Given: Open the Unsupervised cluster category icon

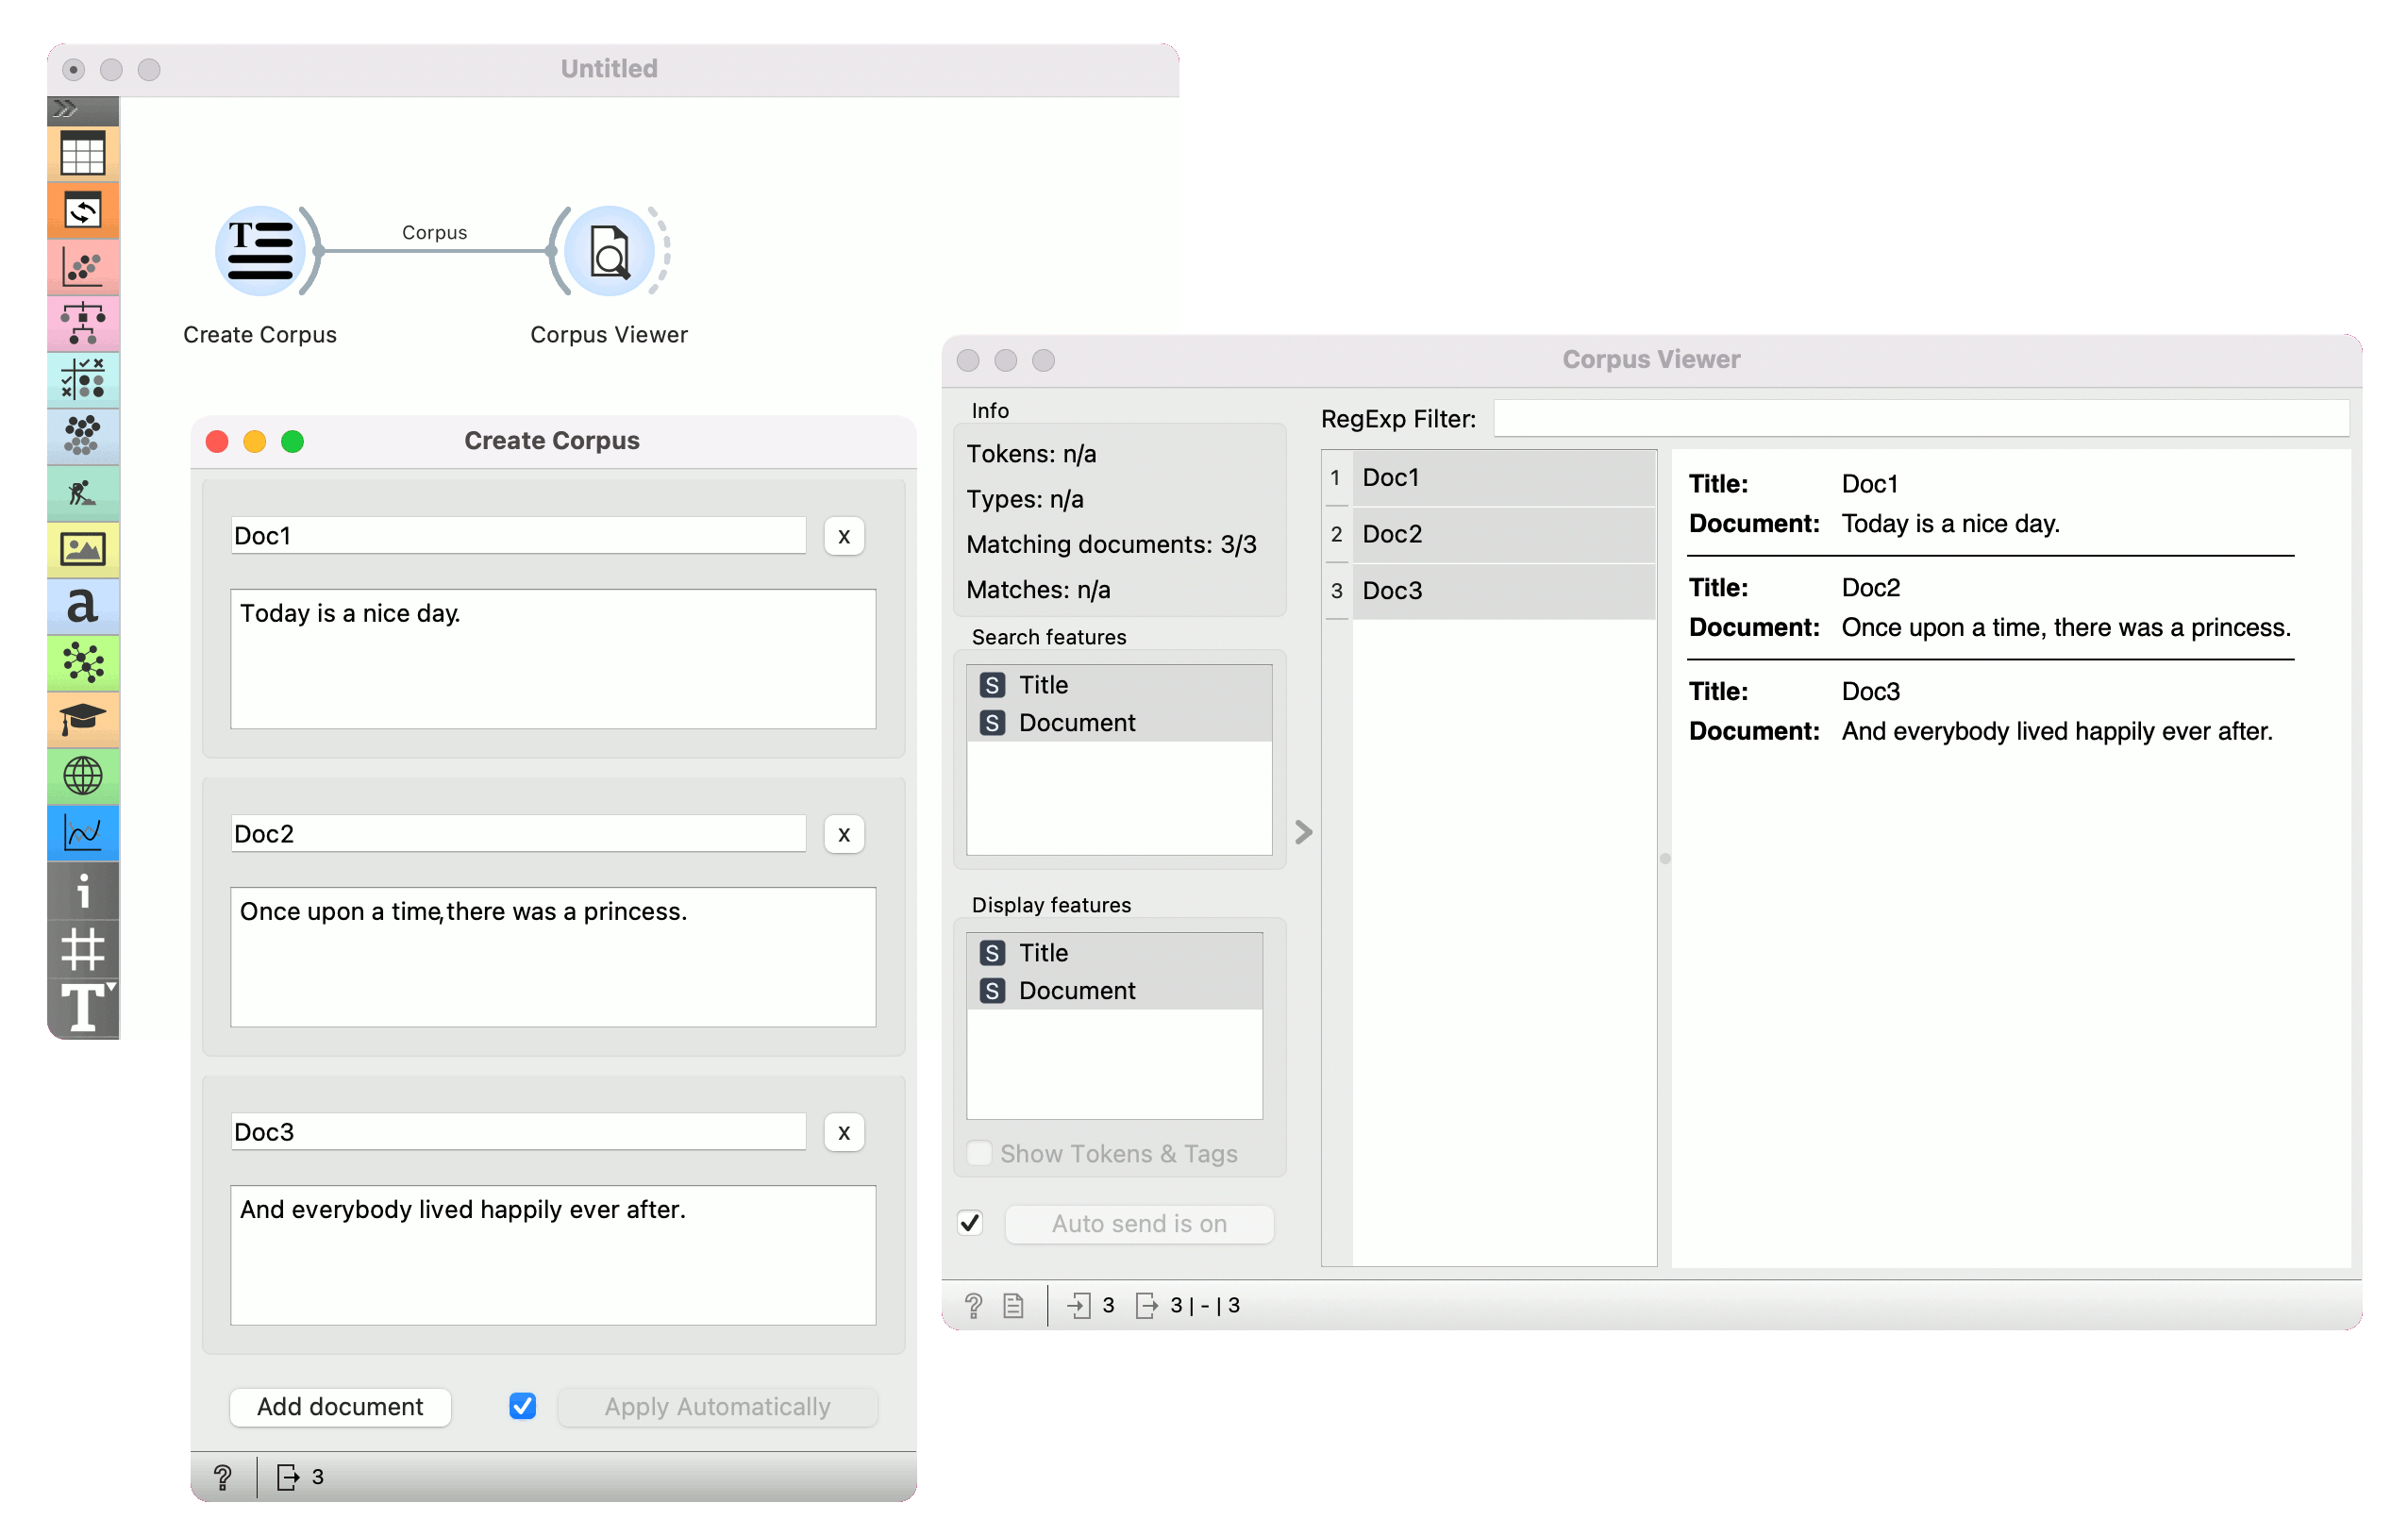Looking at the screenshot, I should (x=83, y=436).
